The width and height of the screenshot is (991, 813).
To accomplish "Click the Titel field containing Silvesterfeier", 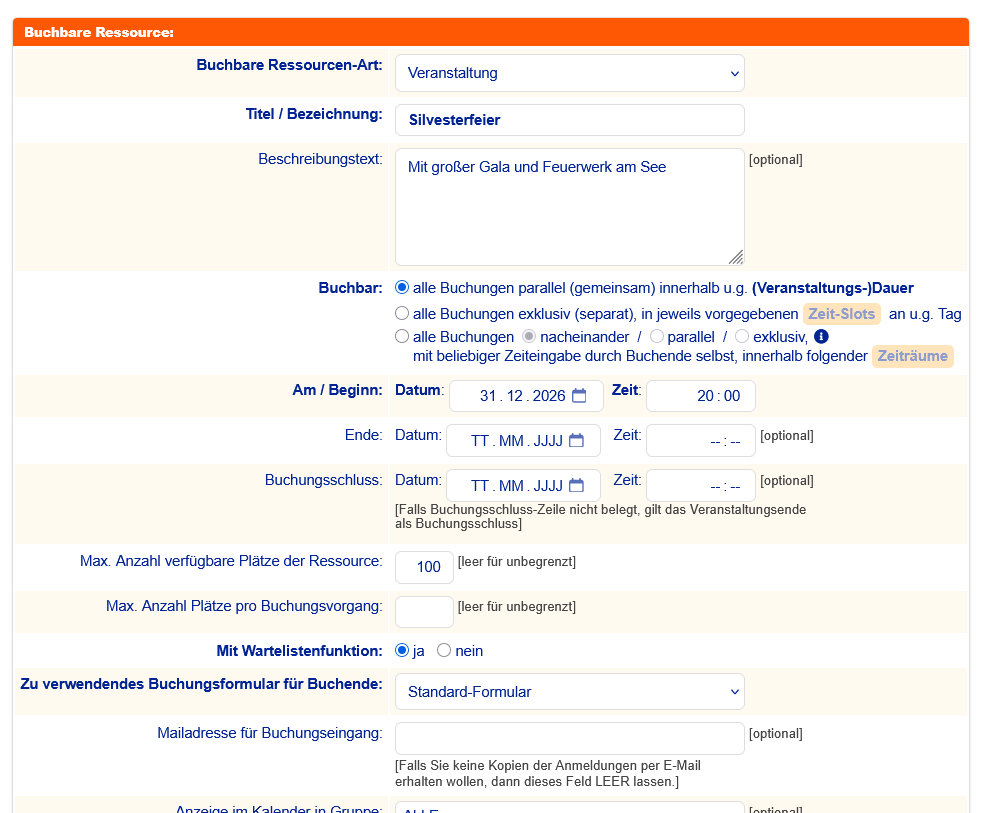I will click(569, 120).
